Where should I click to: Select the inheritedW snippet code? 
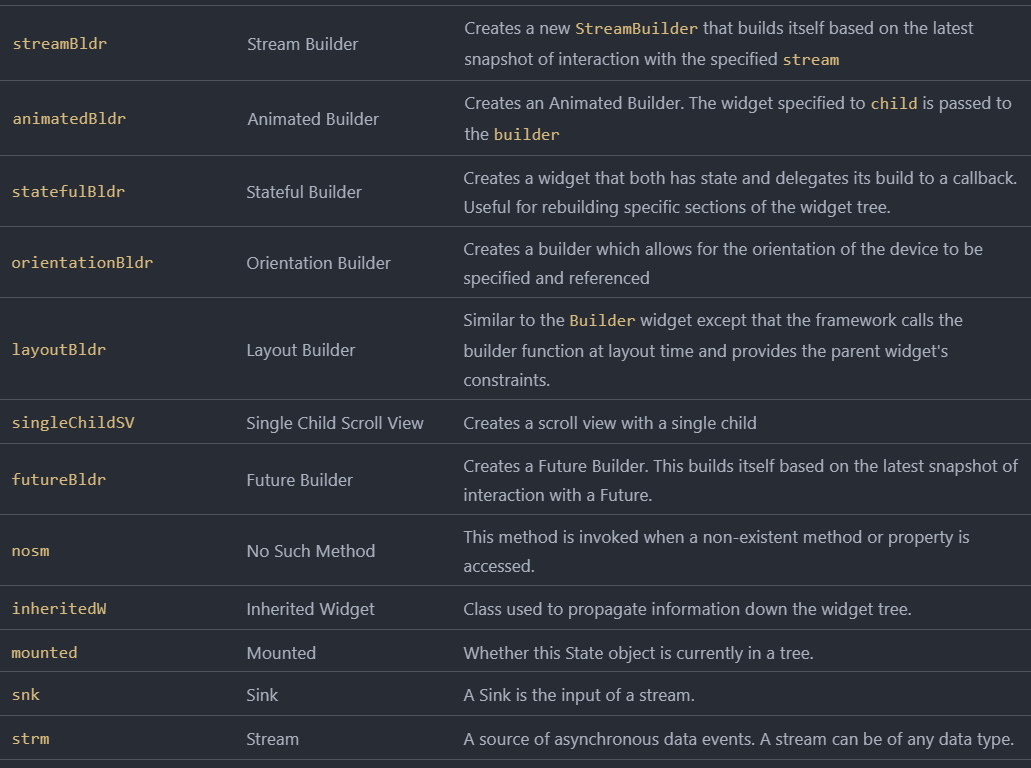coord(59,609)
